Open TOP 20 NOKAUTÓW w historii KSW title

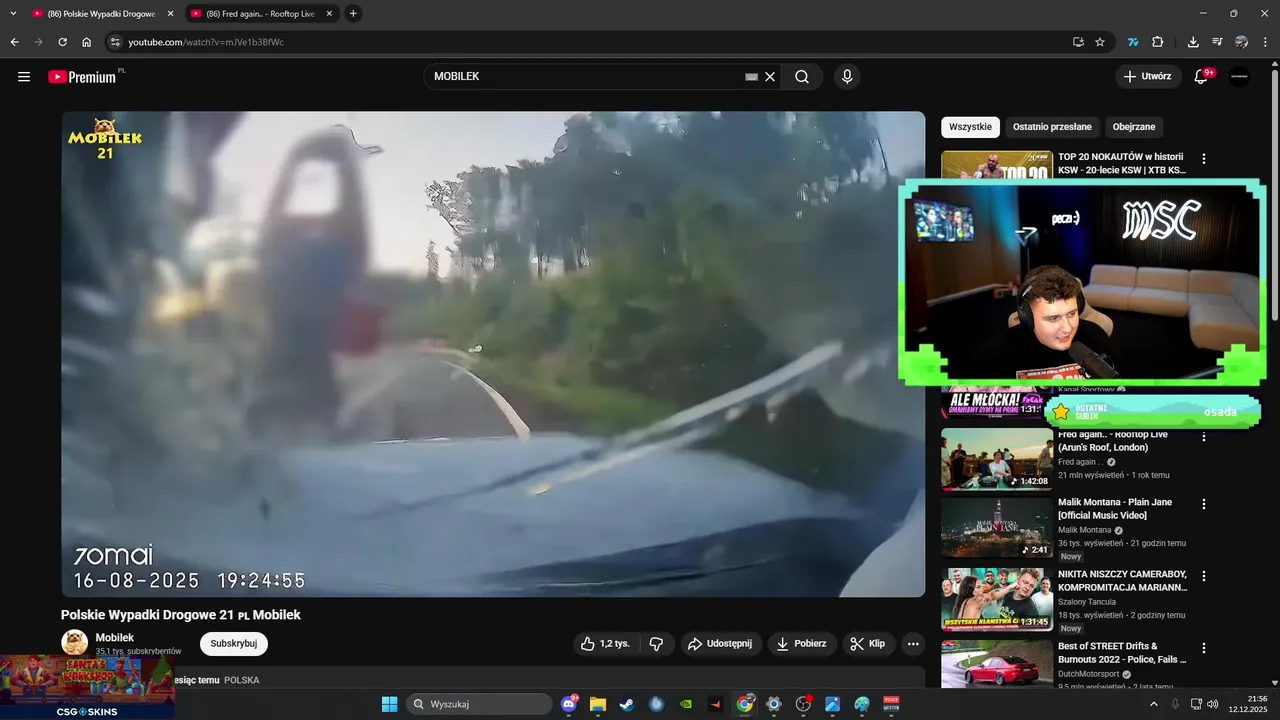coord(1122,164)
